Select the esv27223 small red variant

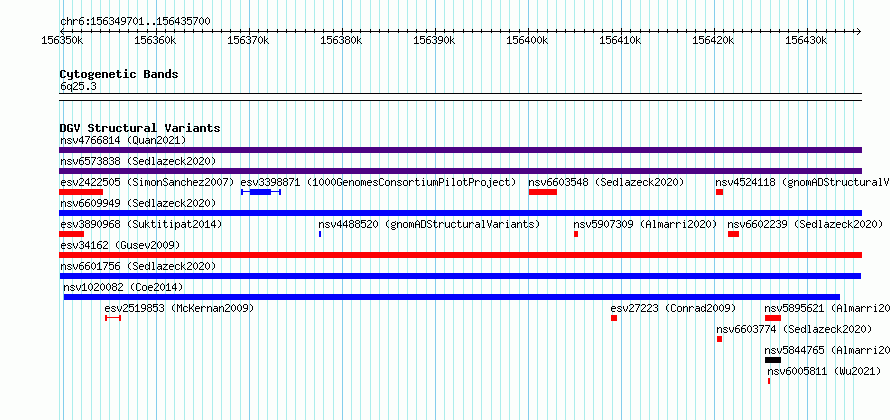(x=614, y=318)
